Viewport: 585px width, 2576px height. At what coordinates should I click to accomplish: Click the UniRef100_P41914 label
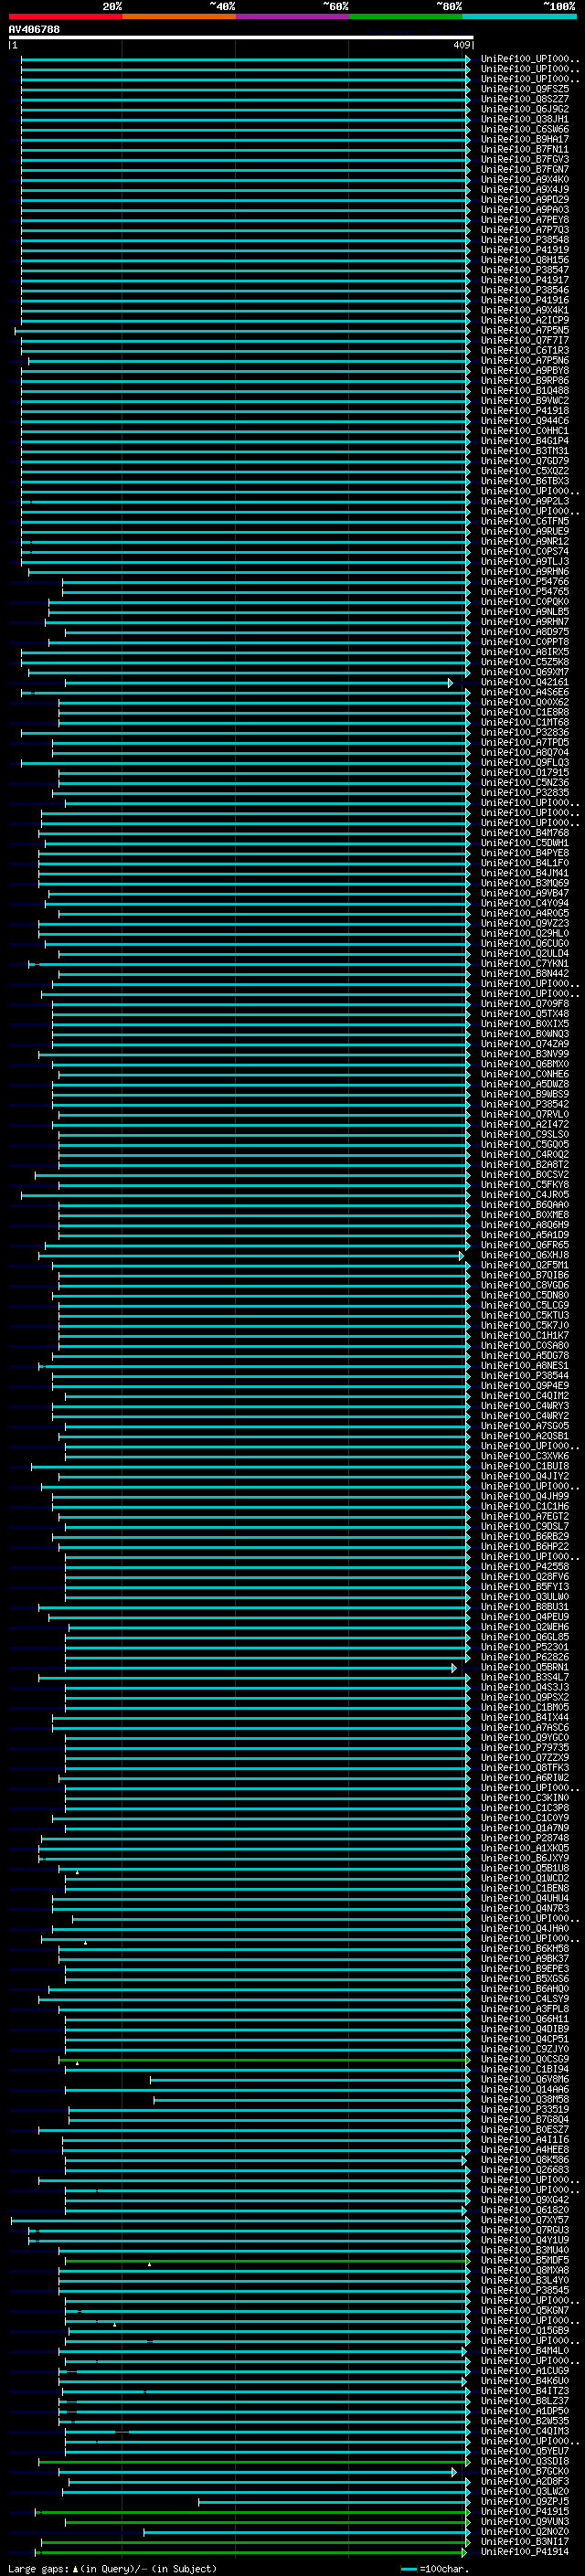[x=525, y=2551]
